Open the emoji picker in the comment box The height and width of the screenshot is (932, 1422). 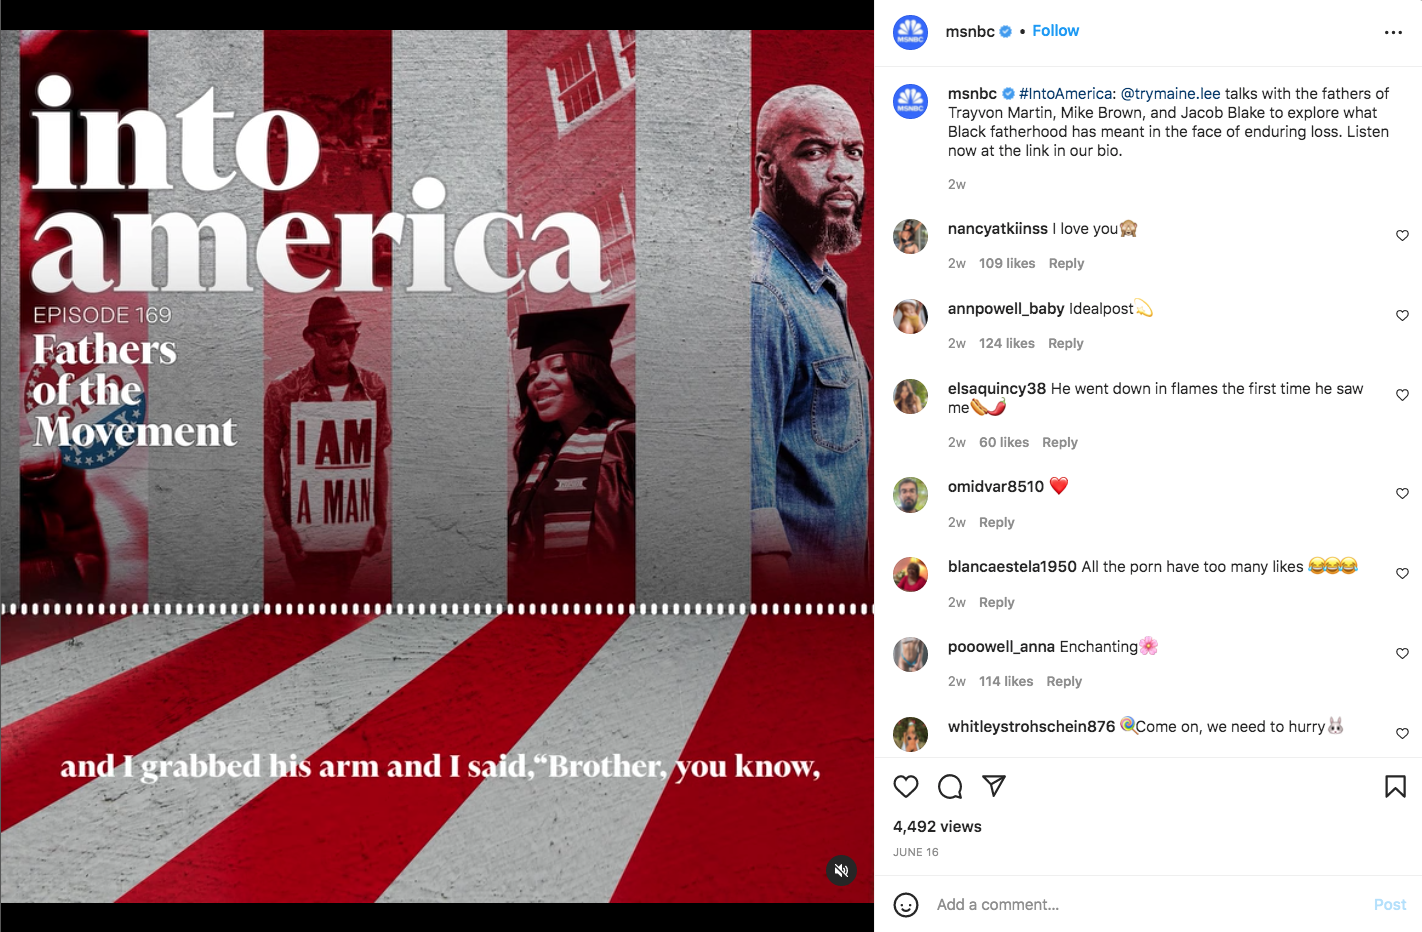point(906,905)
